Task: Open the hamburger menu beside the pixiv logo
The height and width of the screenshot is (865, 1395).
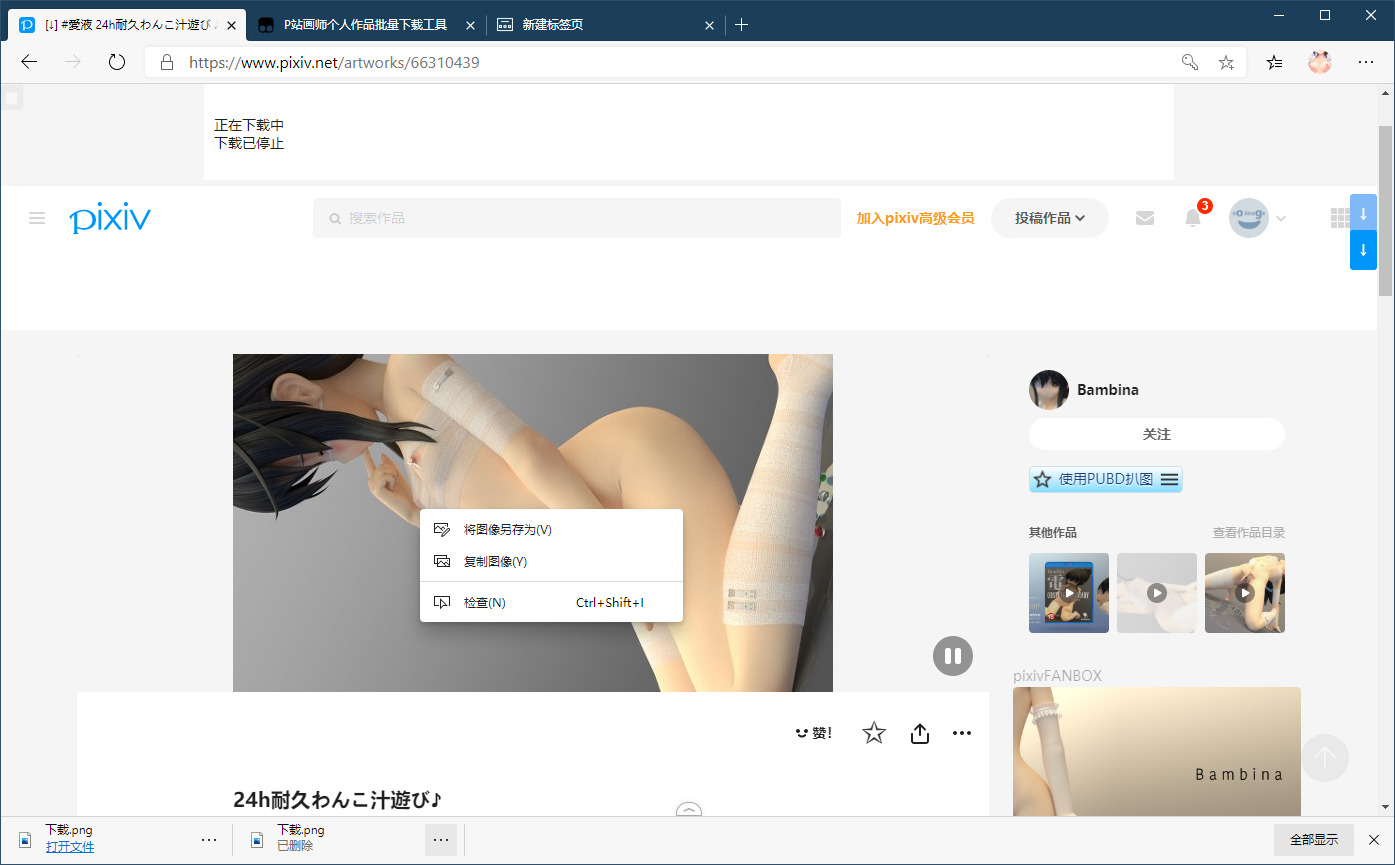Action: coord(37,217)
